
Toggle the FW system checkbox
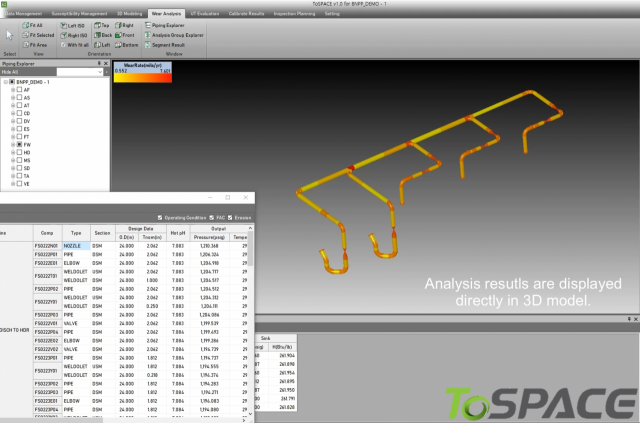click(19, 145)
